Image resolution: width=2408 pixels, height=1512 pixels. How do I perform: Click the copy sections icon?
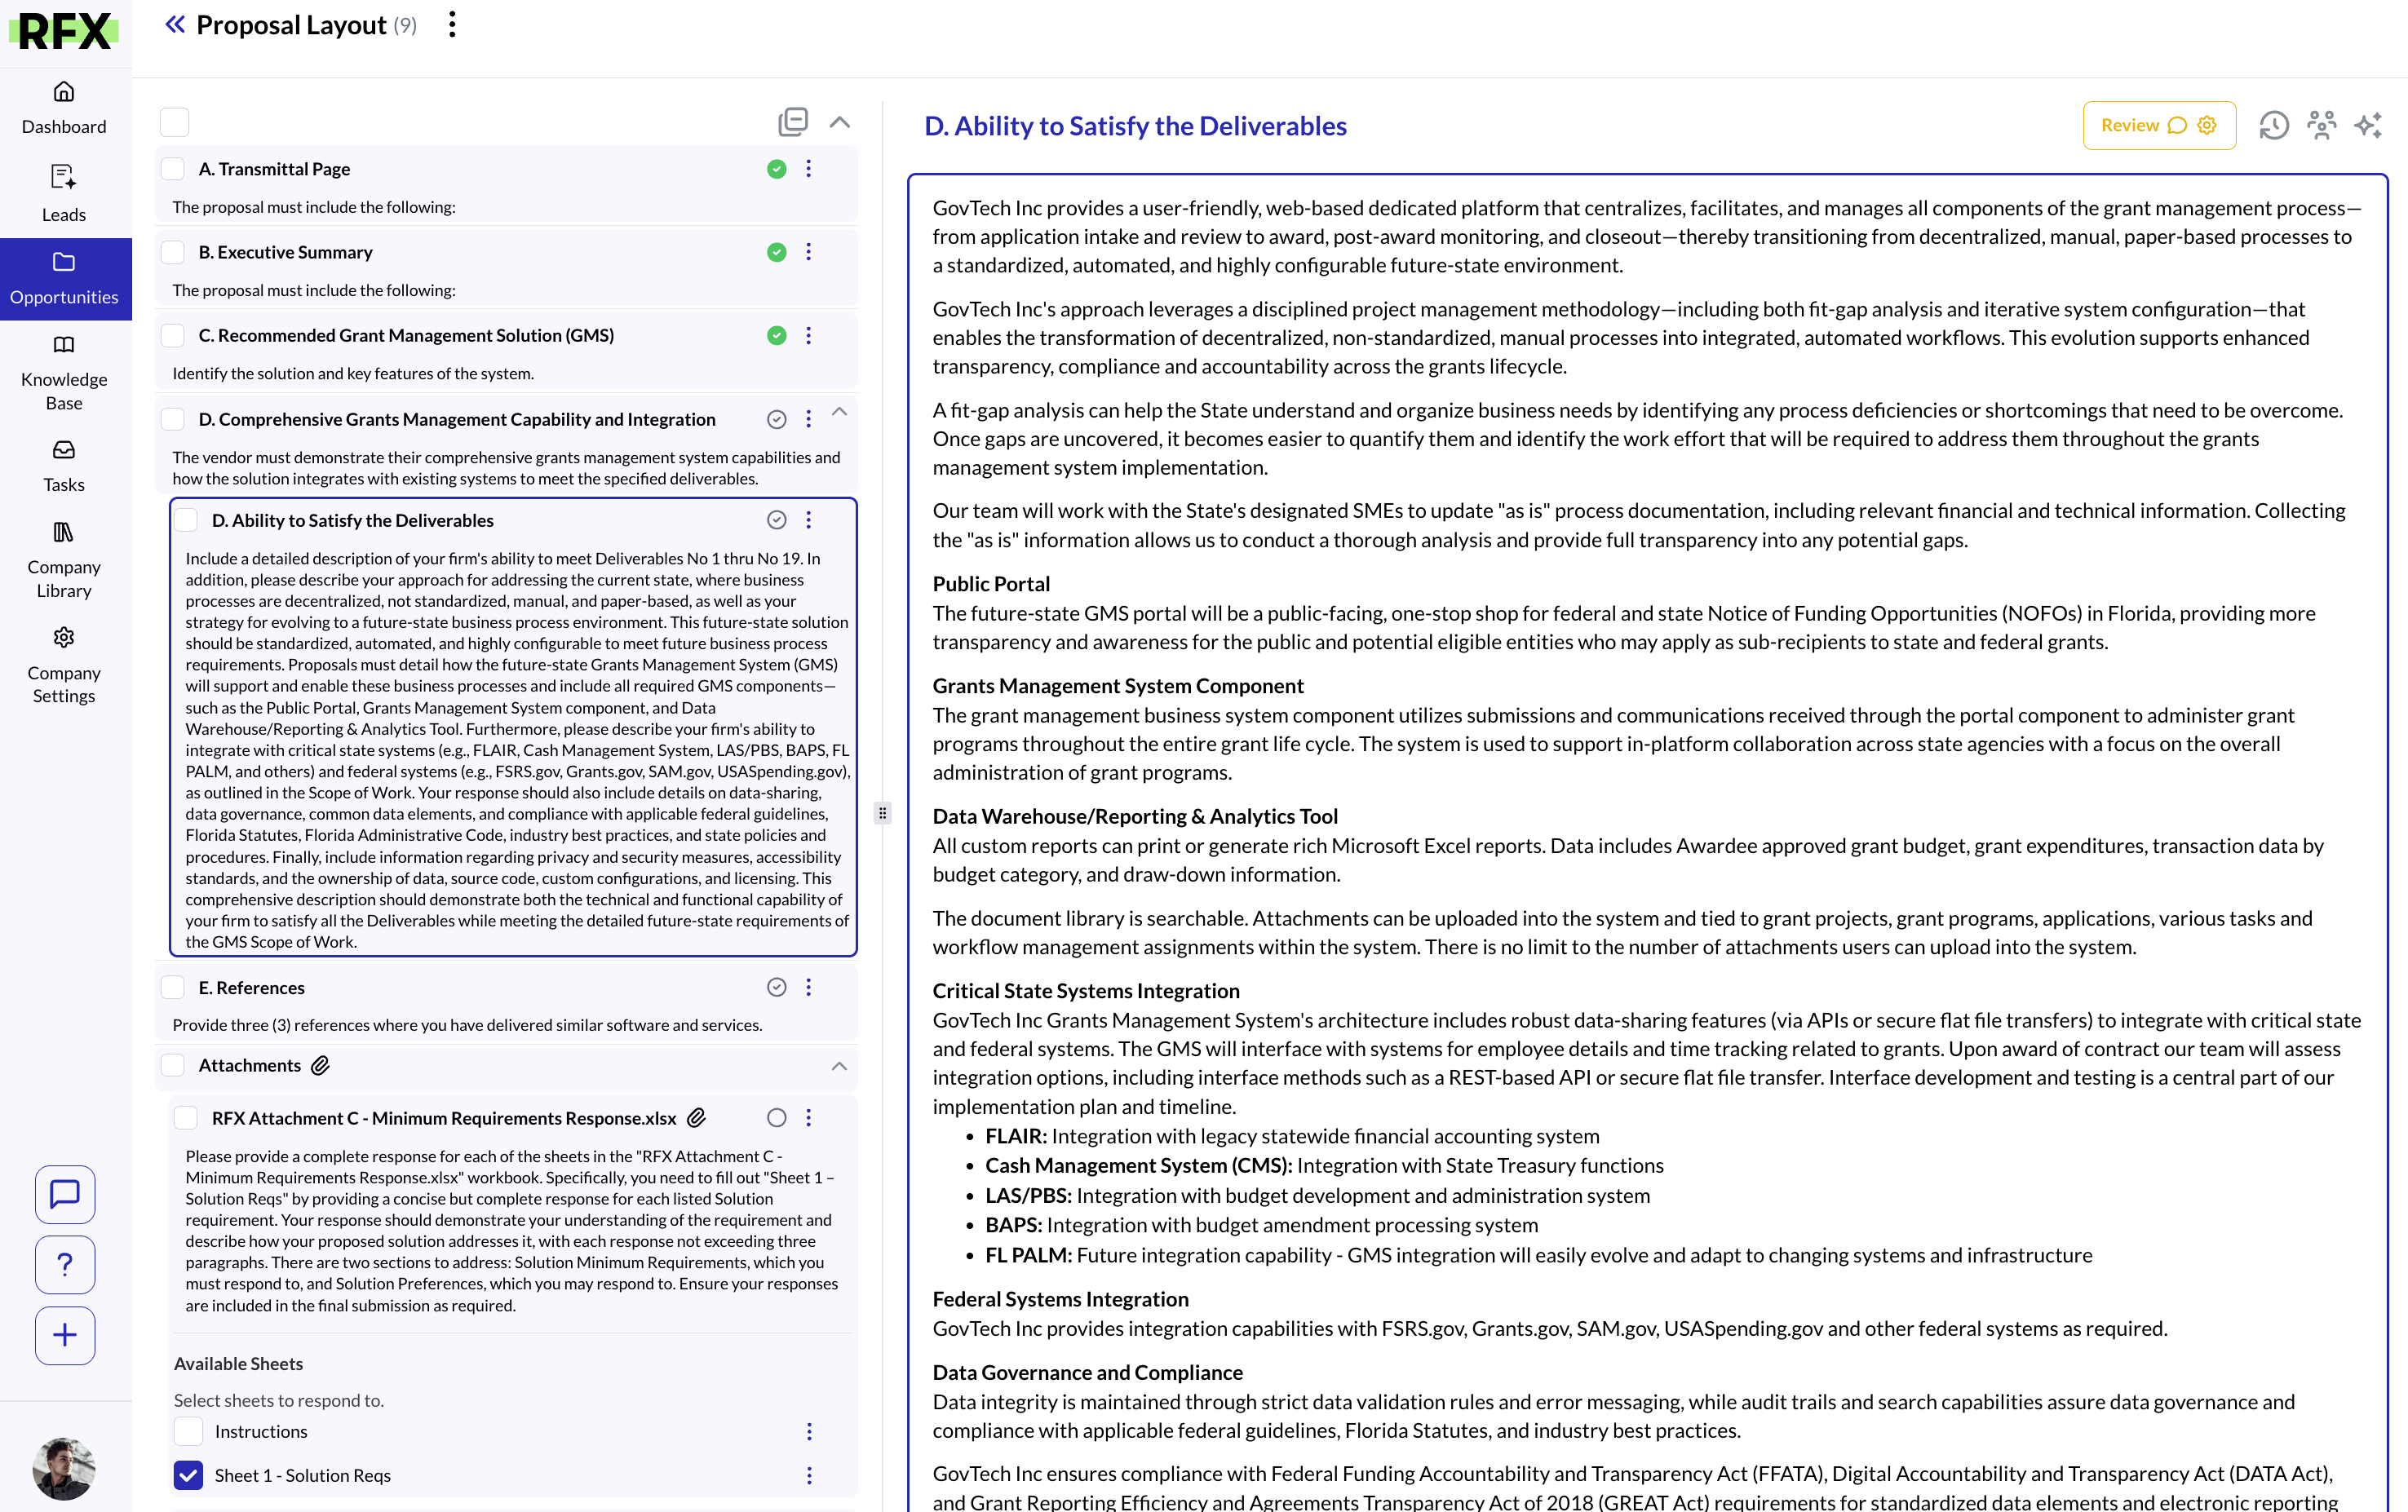[792, 122]
